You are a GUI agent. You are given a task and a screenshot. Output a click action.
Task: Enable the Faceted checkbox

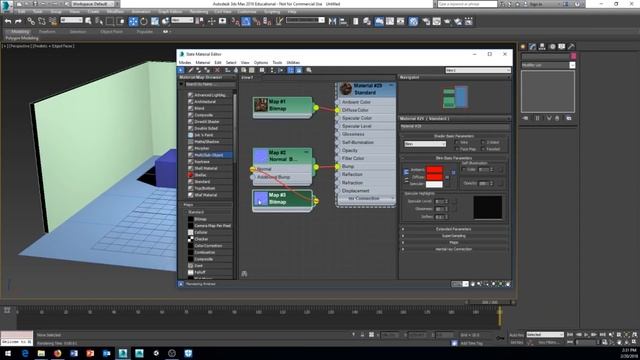click(483, 149)
